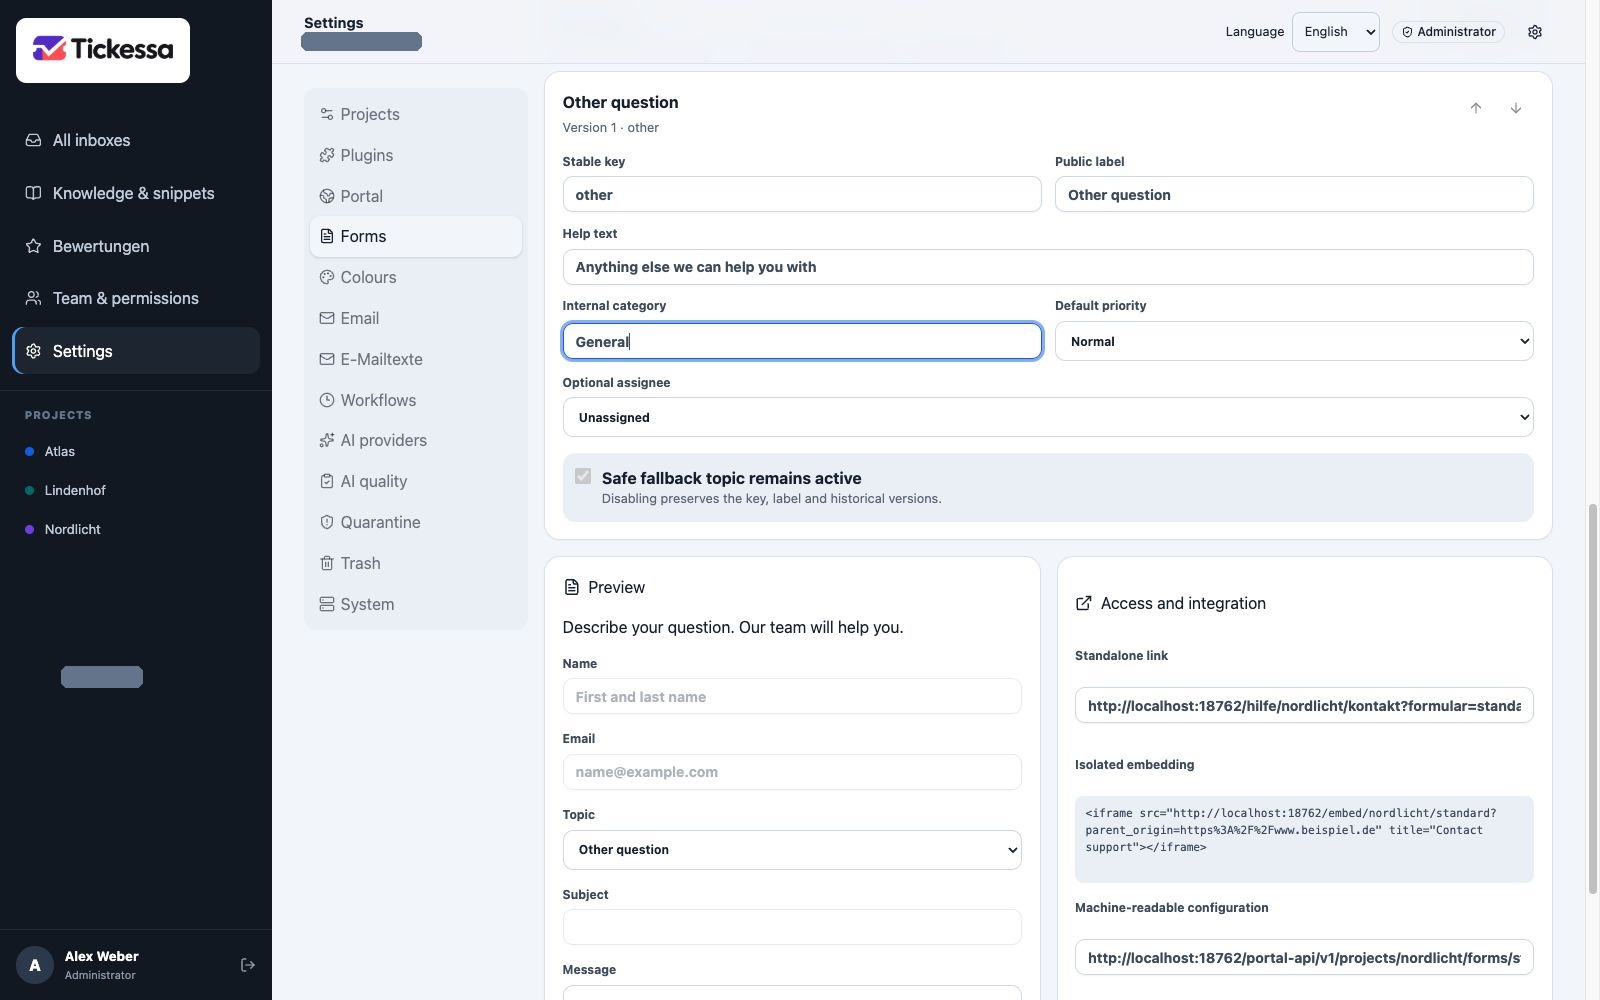The width and height of the screenshot is (1600, 1000).
Task: Open Email settings section
Action: [416, 318]
